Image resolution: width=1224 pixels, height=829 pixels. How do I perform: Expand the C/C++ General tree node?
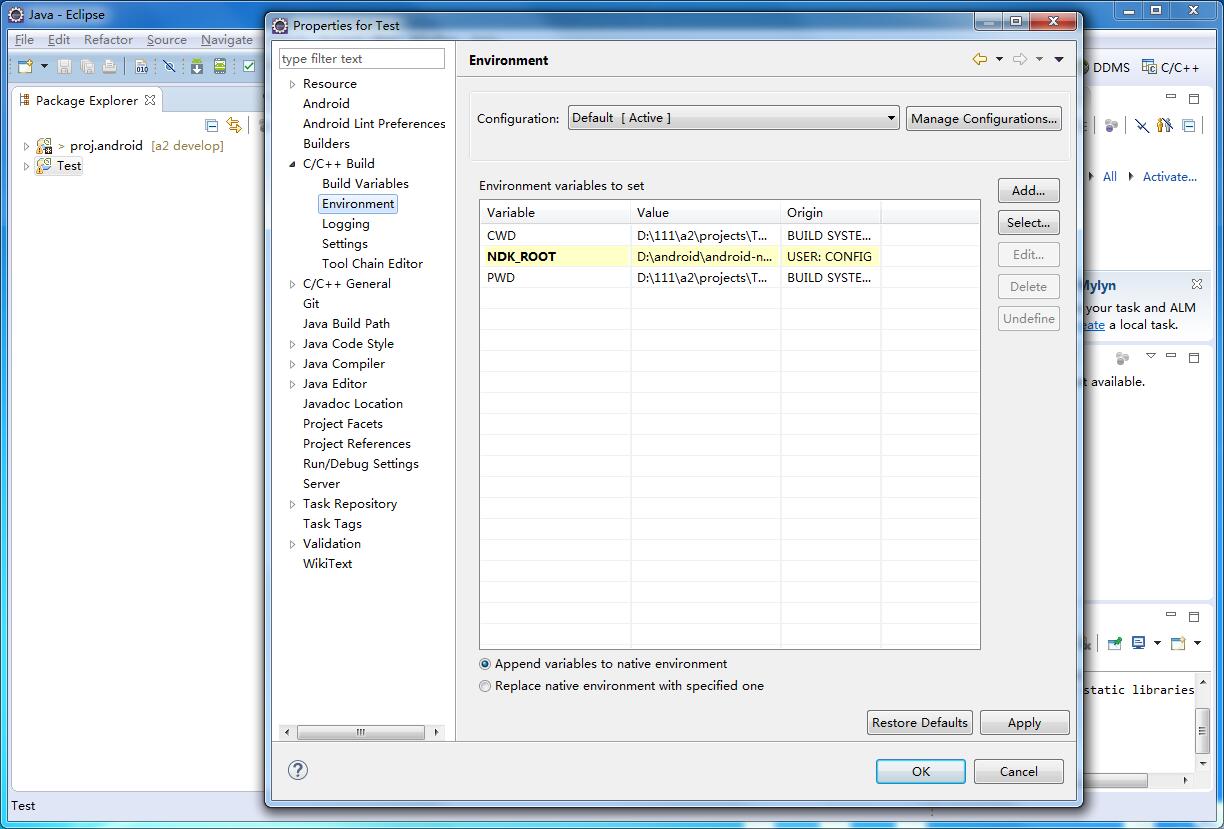pyautogui.click(x=292, y=284)
